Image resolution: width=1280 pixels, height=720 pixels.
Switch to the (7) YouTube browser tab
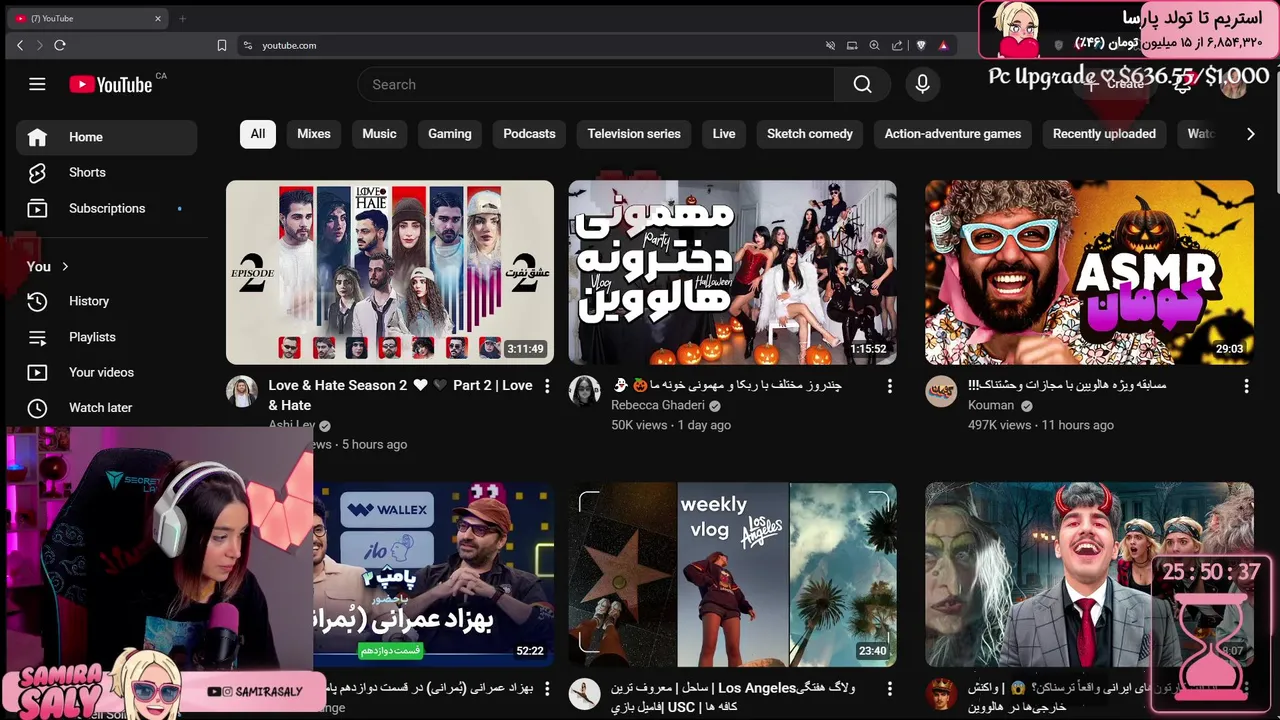click(86, 18)
